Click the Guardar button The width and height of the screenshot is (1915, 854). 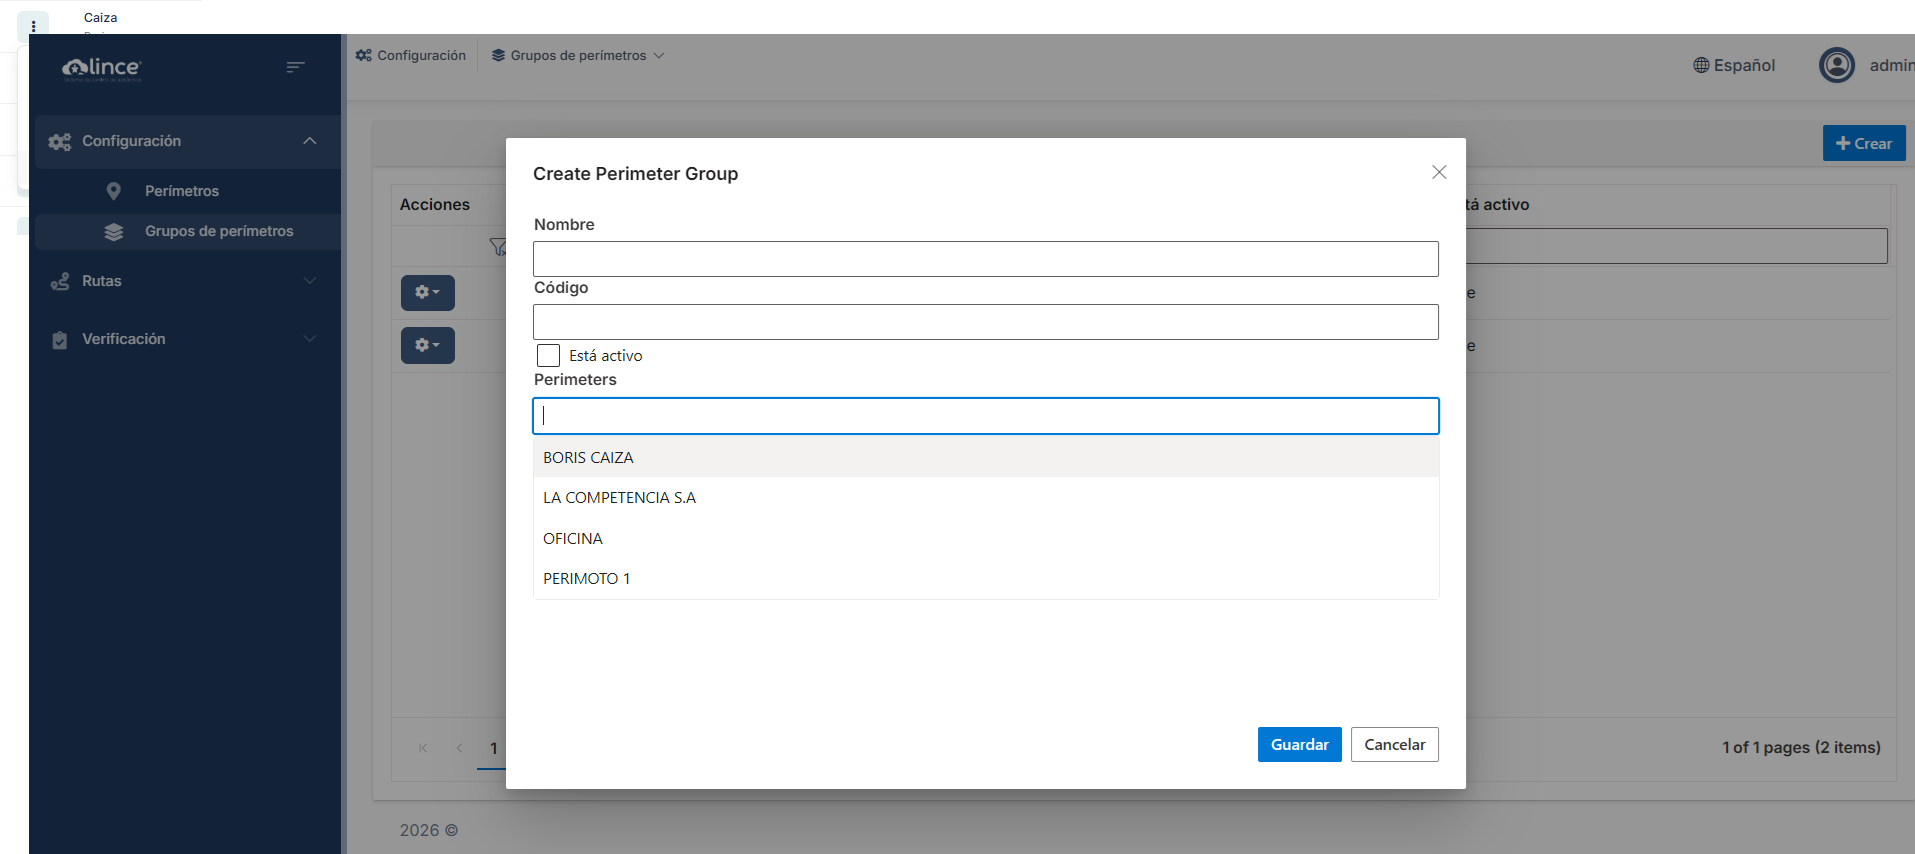[1298, 745]
